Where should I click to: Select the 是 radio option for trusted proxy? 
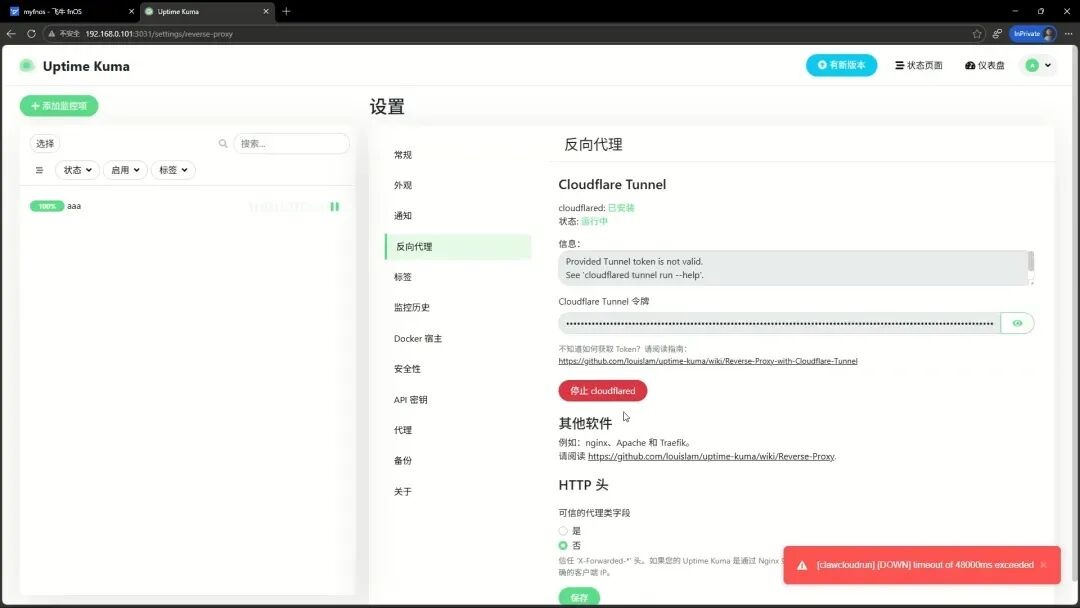click(563, 531)
